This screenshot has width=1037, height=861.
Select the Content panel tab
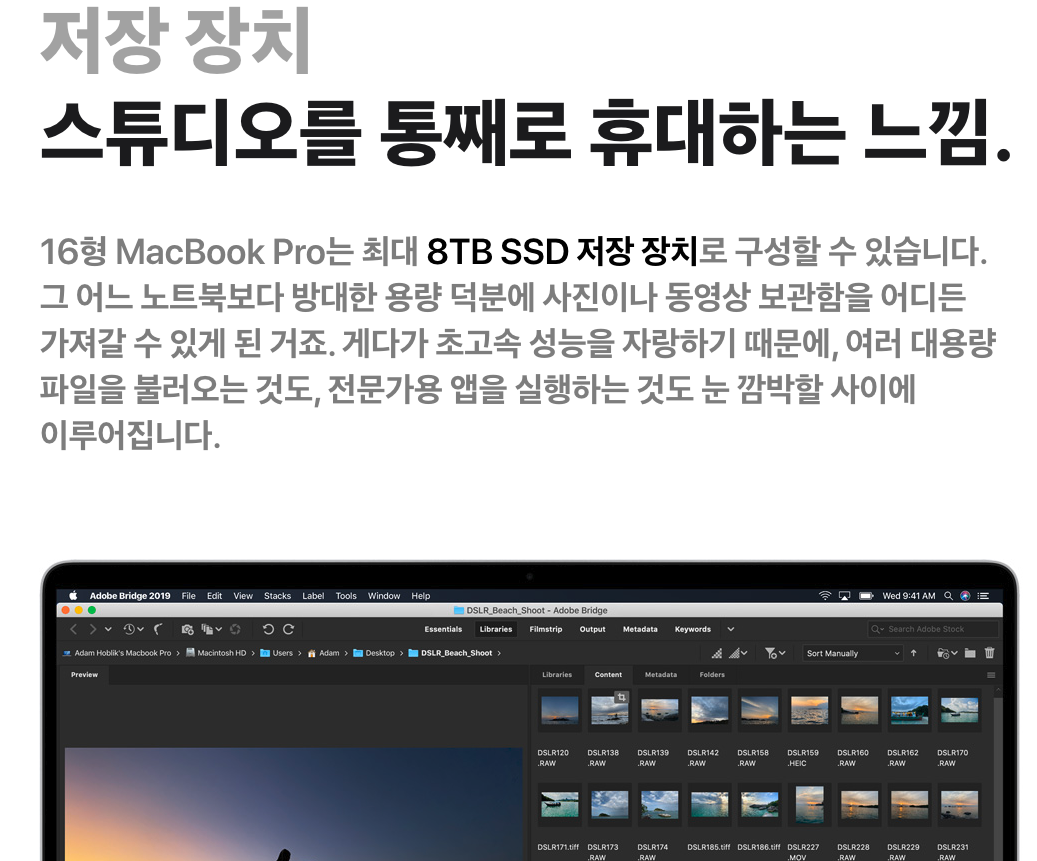point(608,675)
